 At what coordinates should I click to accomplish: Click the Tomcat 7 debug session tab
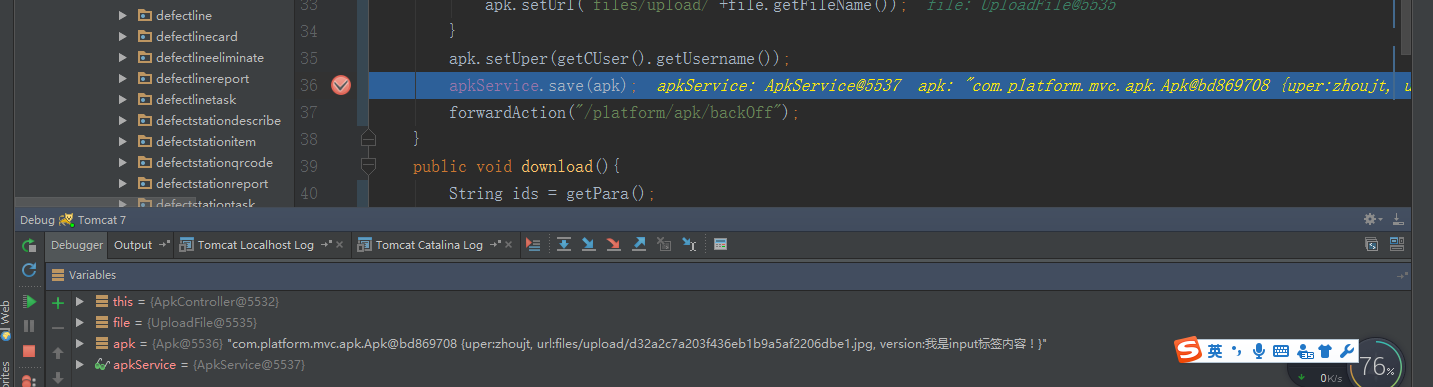(x=92, y=220)
